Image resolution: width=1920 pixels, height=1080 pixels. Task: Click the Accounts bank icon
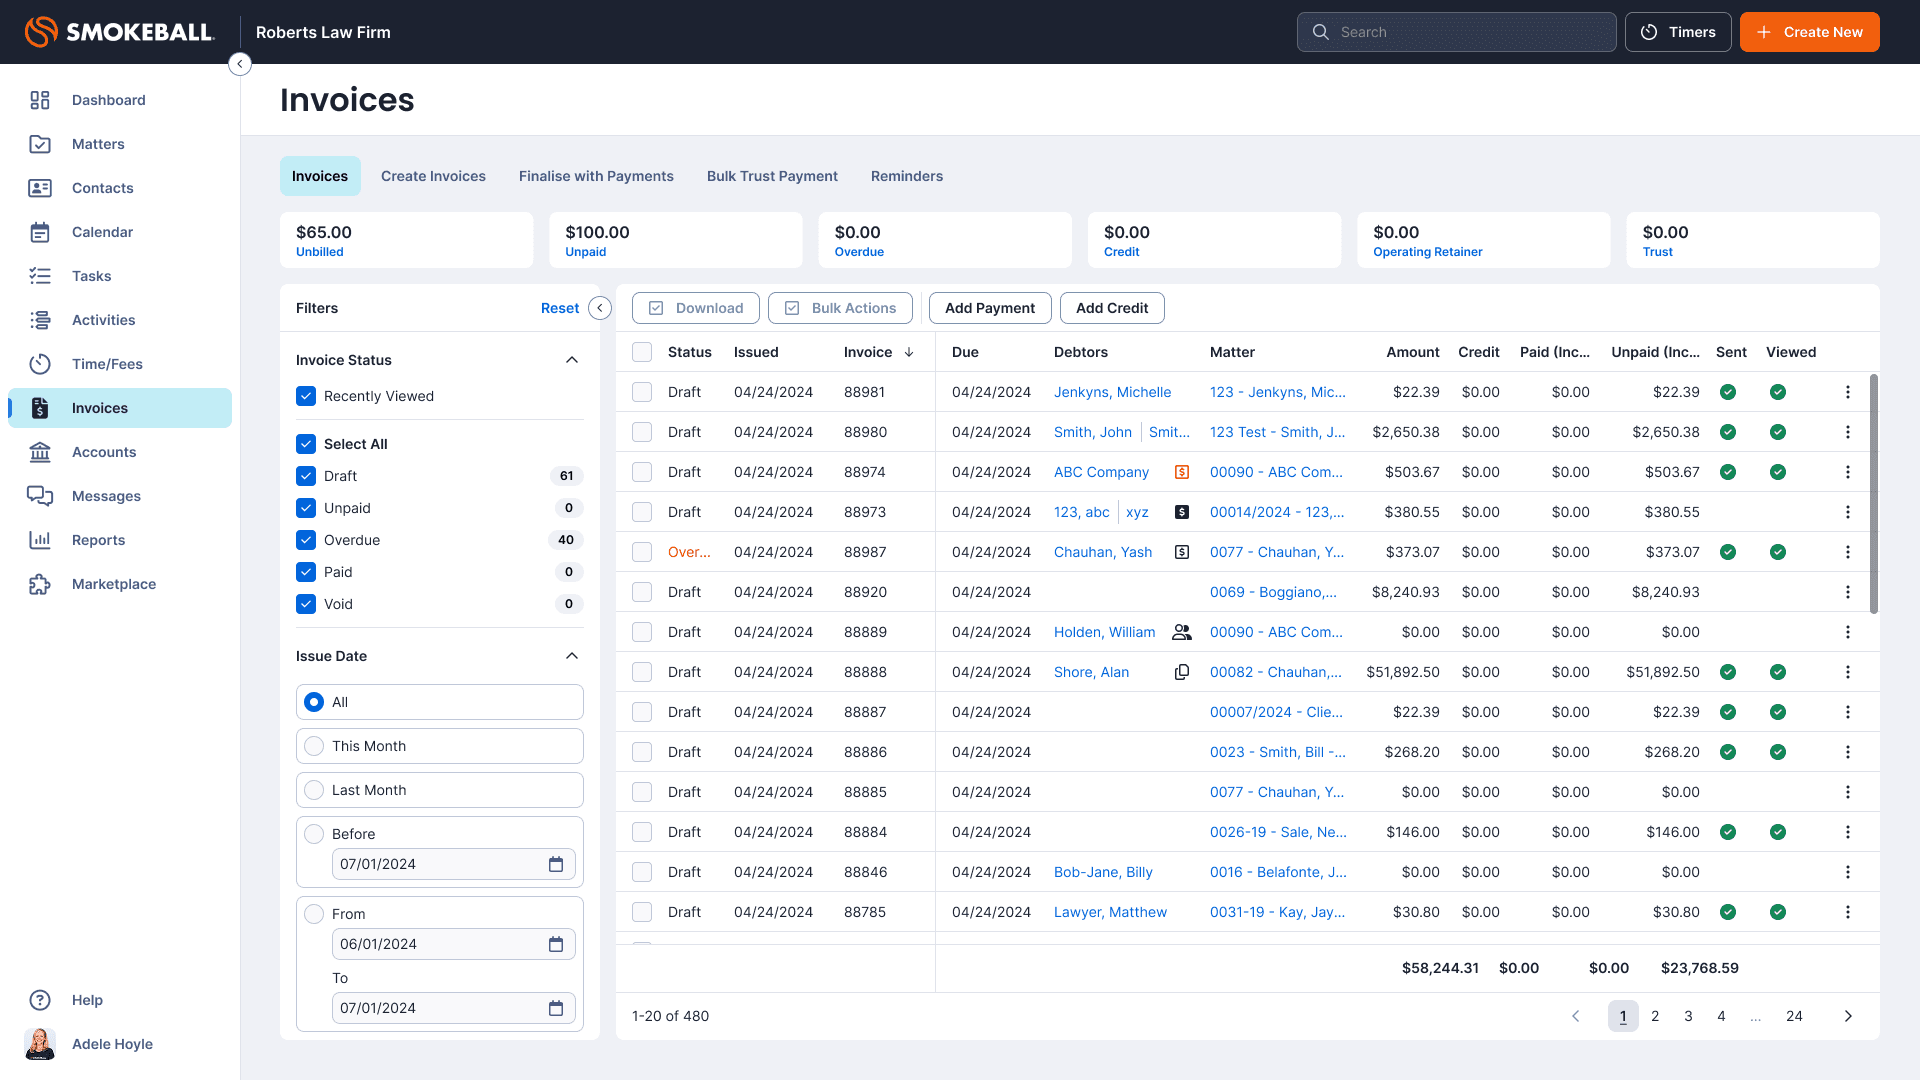pyautogui.click(x=40, y=452)
